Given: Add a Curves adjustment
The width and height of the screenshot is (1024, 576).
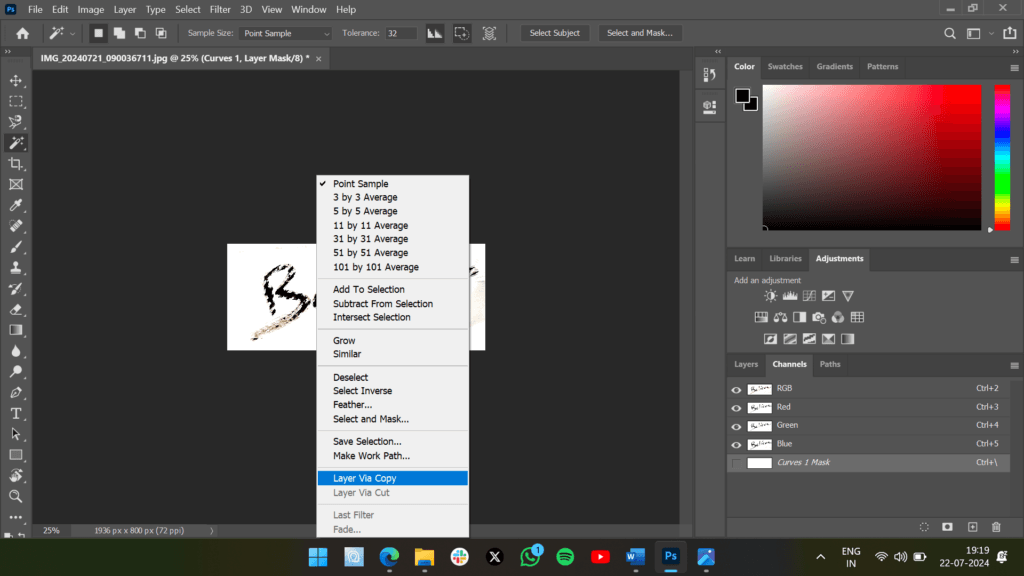Looking at the screenshot, I should click(809, 296).
